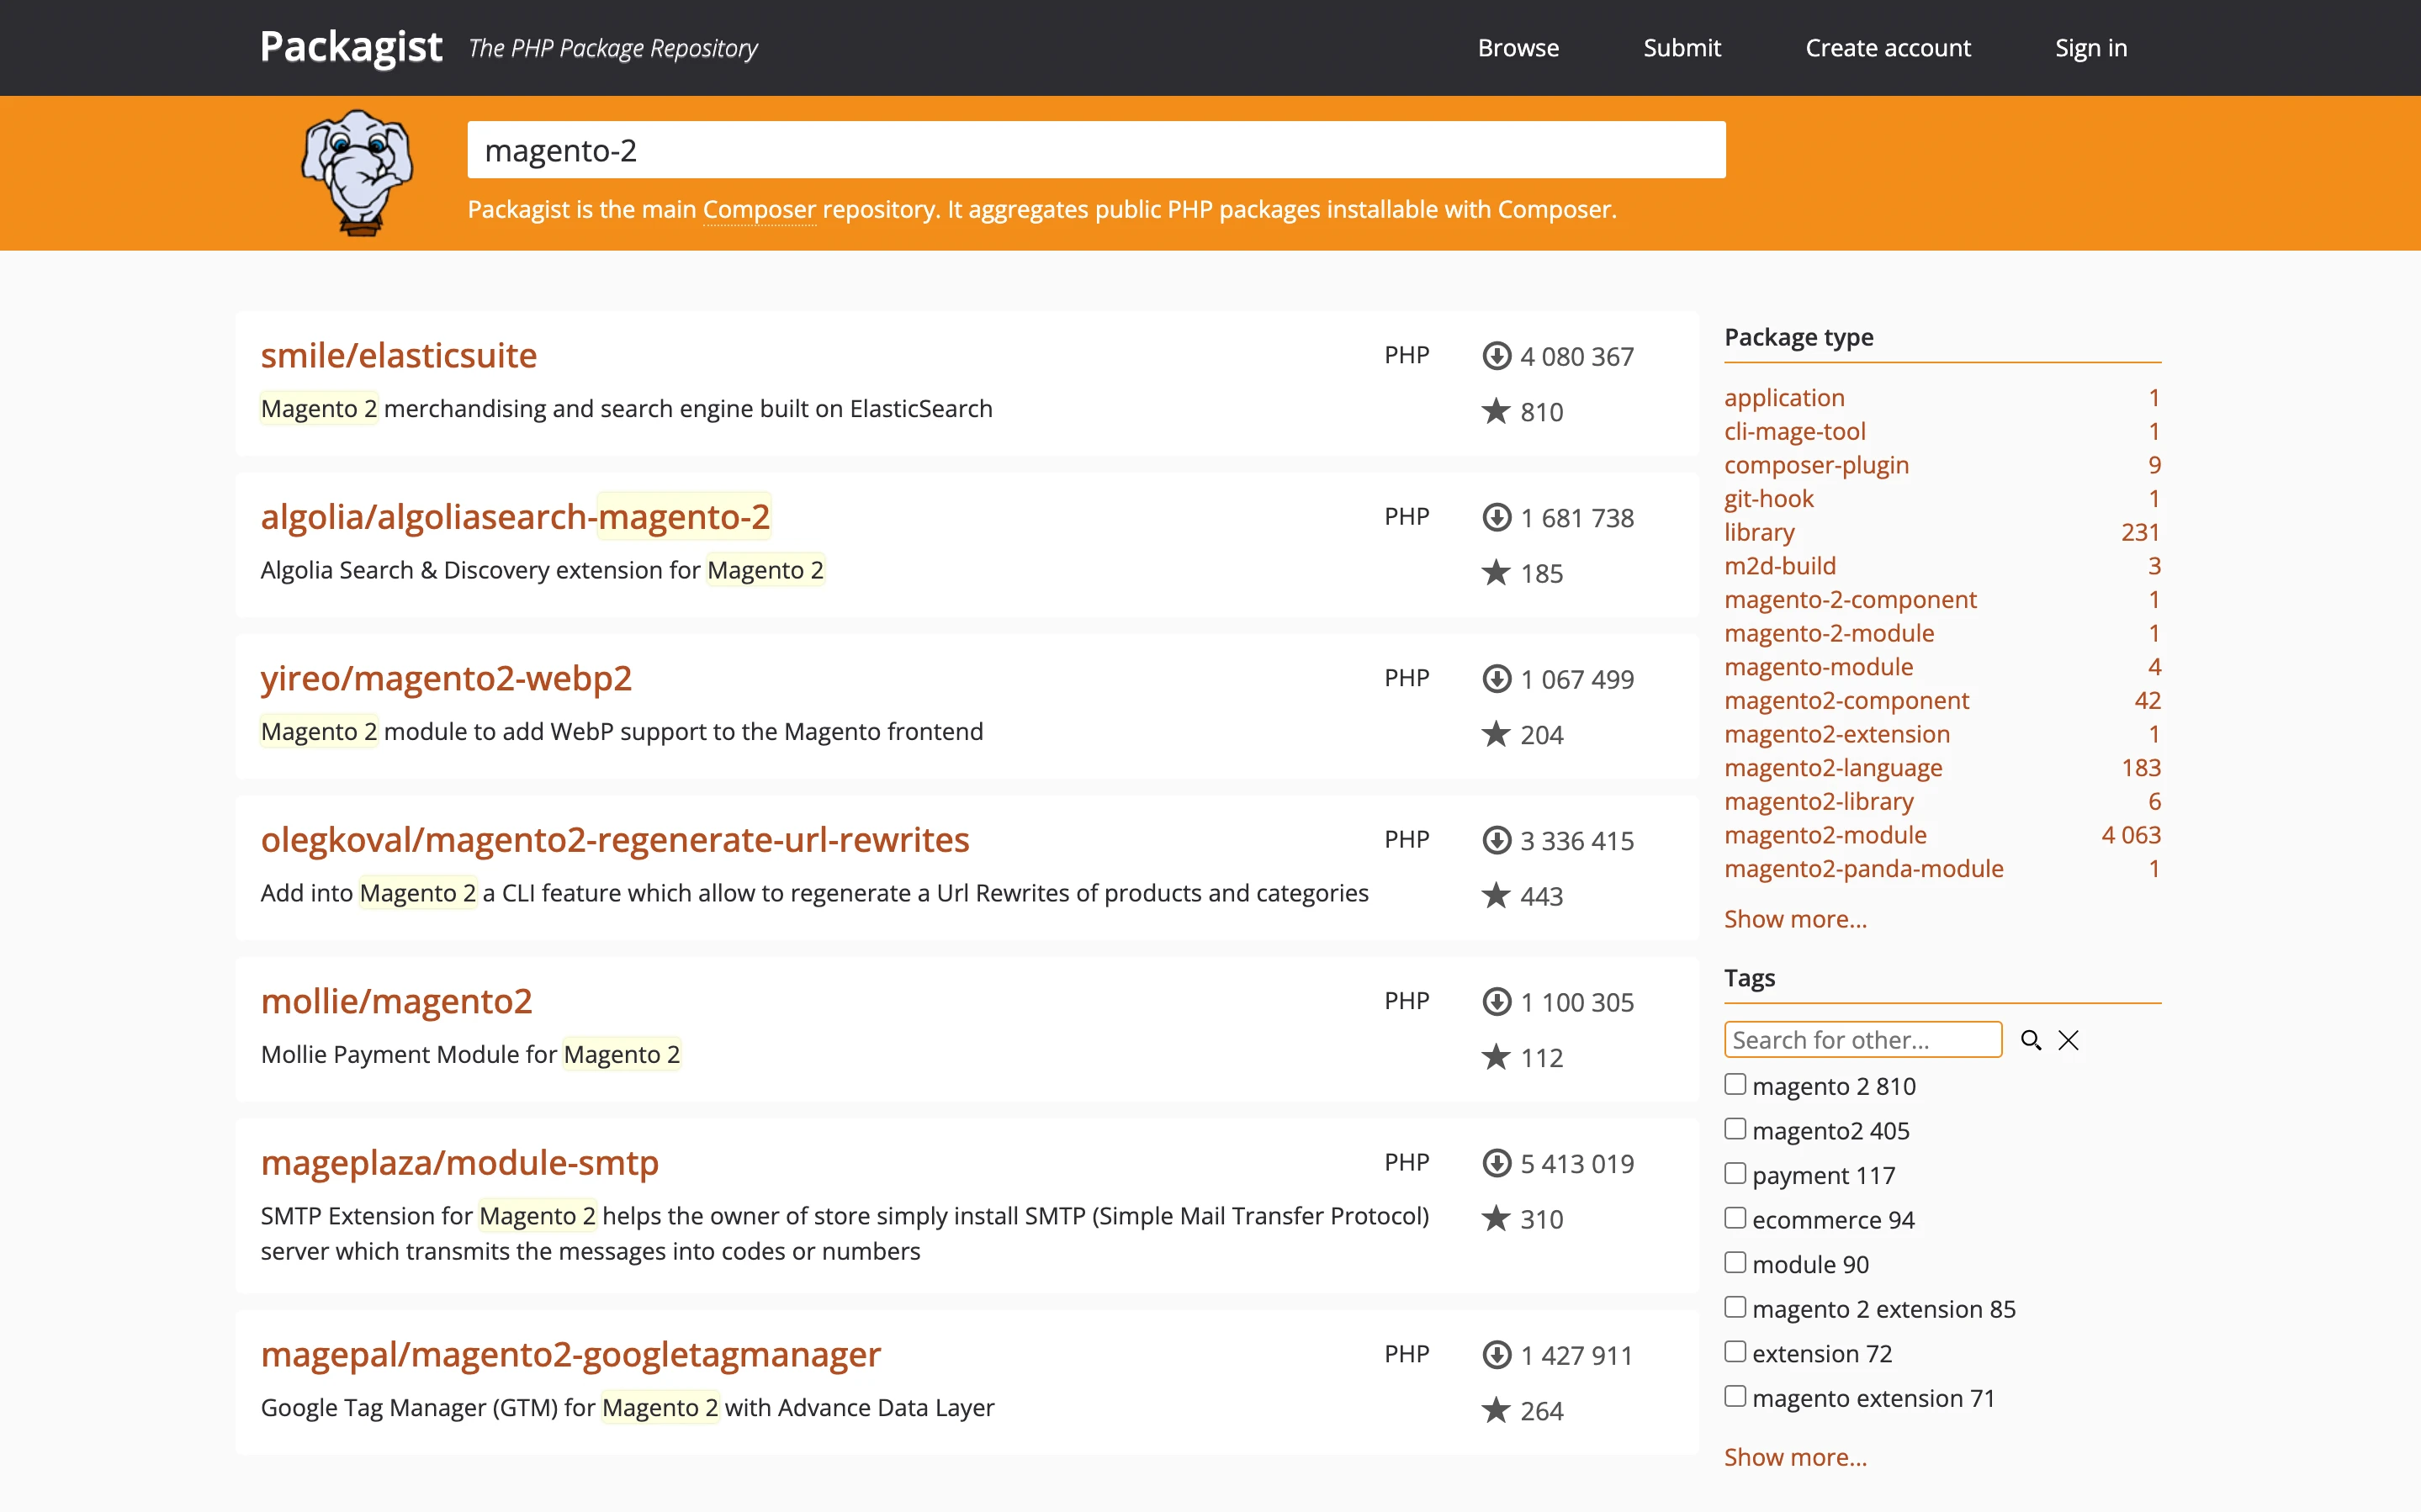Click the download icon beside smile/elasticsuite's count
Viewport: 2421px width, 1512px height.
click(1497, 355)
